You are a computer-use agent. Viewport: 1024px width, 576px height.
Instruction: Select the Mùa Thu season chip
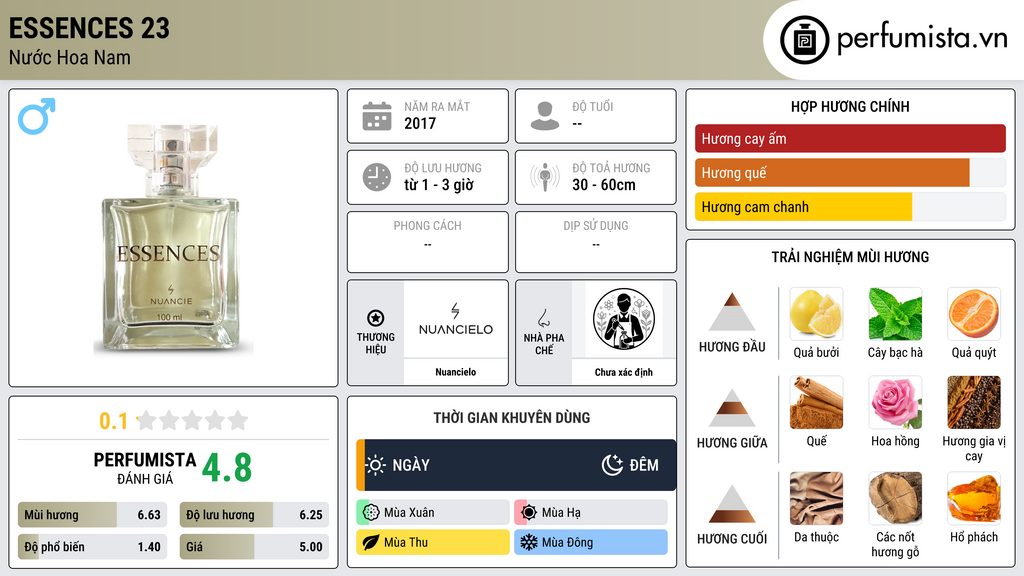coord(432,542)
